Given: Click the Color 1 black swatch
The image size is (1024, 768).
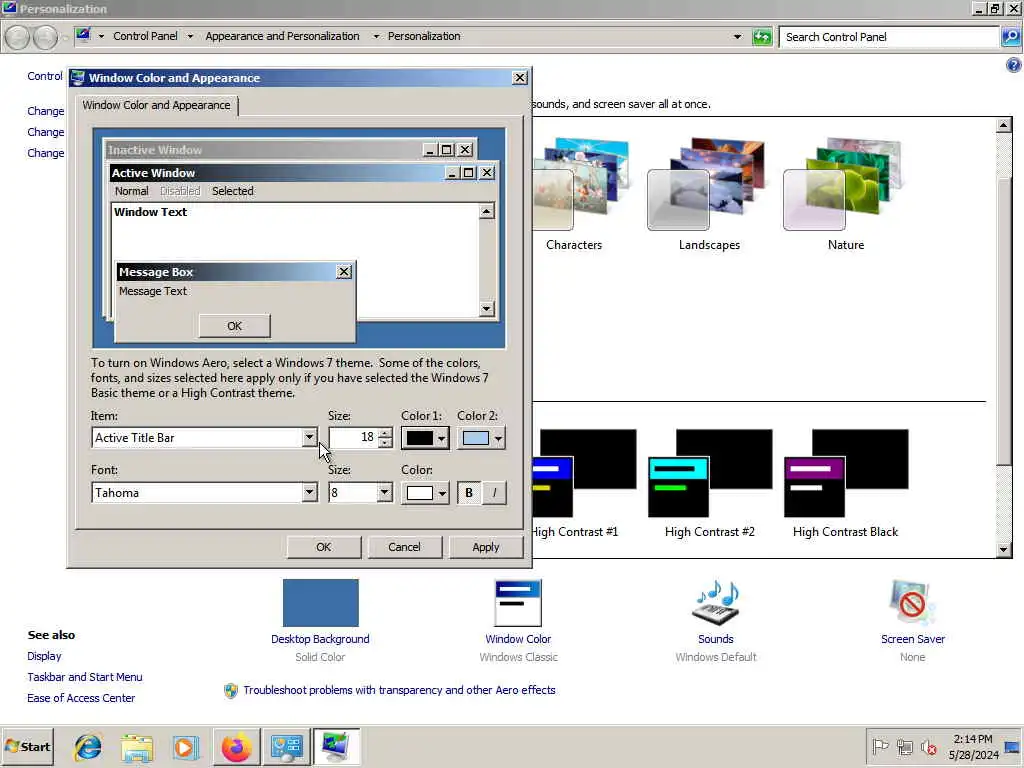Looking at the screenshot, I should coord(420,438).
